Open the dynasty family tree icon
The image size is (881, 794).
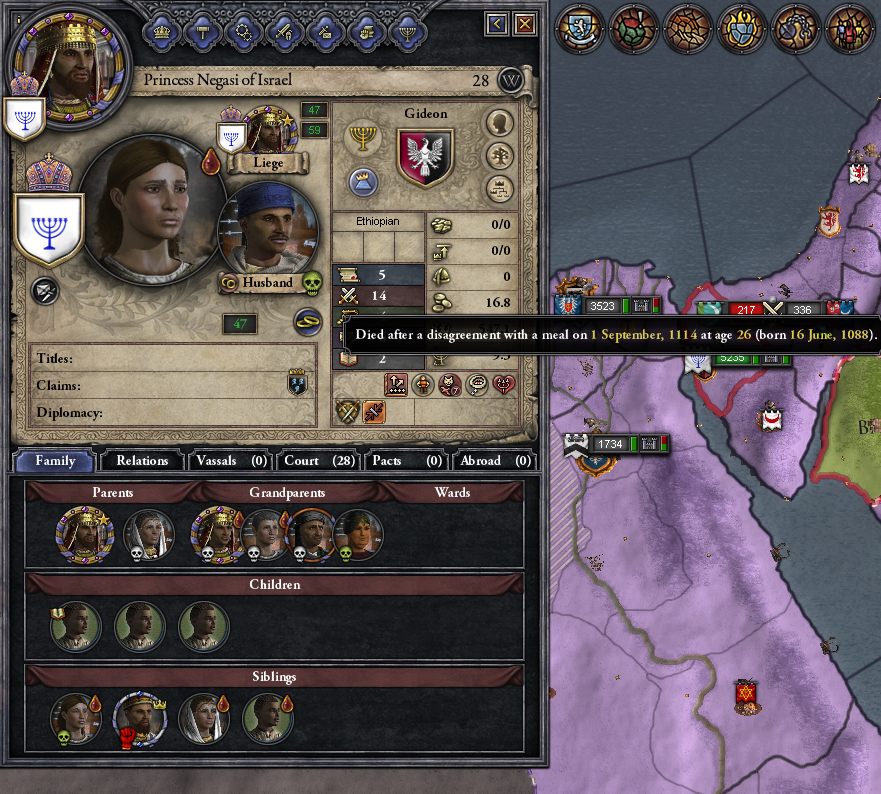pos(499,156)
